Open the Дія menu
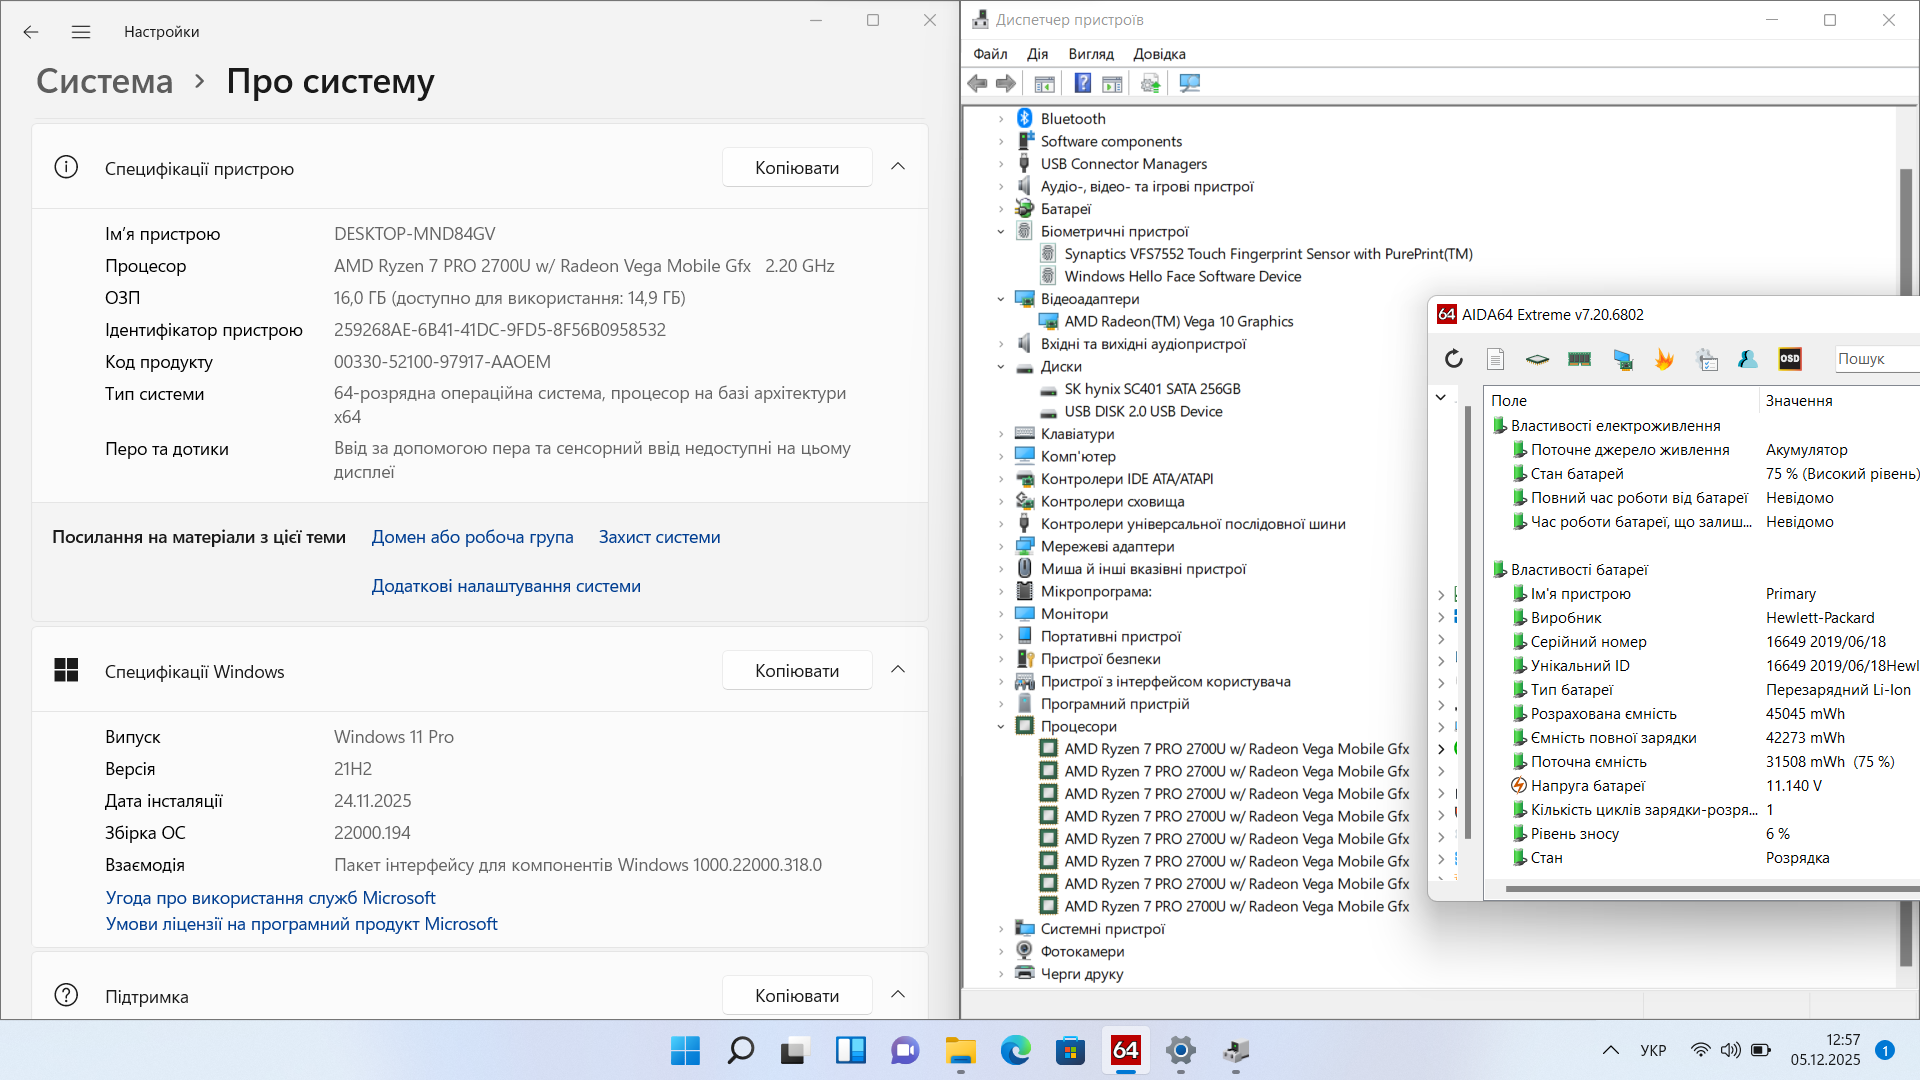1920x1080 pixels. pos(1037,54)
